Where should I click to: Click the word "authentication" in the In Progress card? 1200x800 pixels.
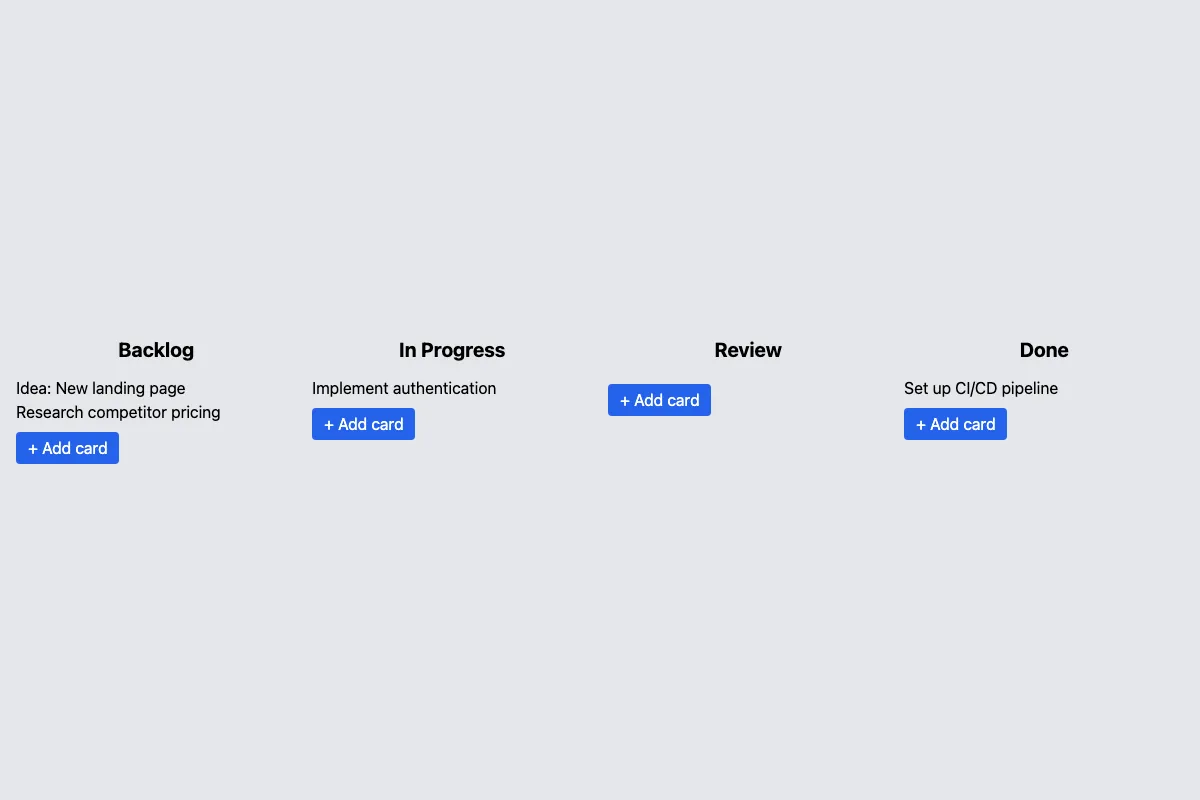(x=444, y=388)
